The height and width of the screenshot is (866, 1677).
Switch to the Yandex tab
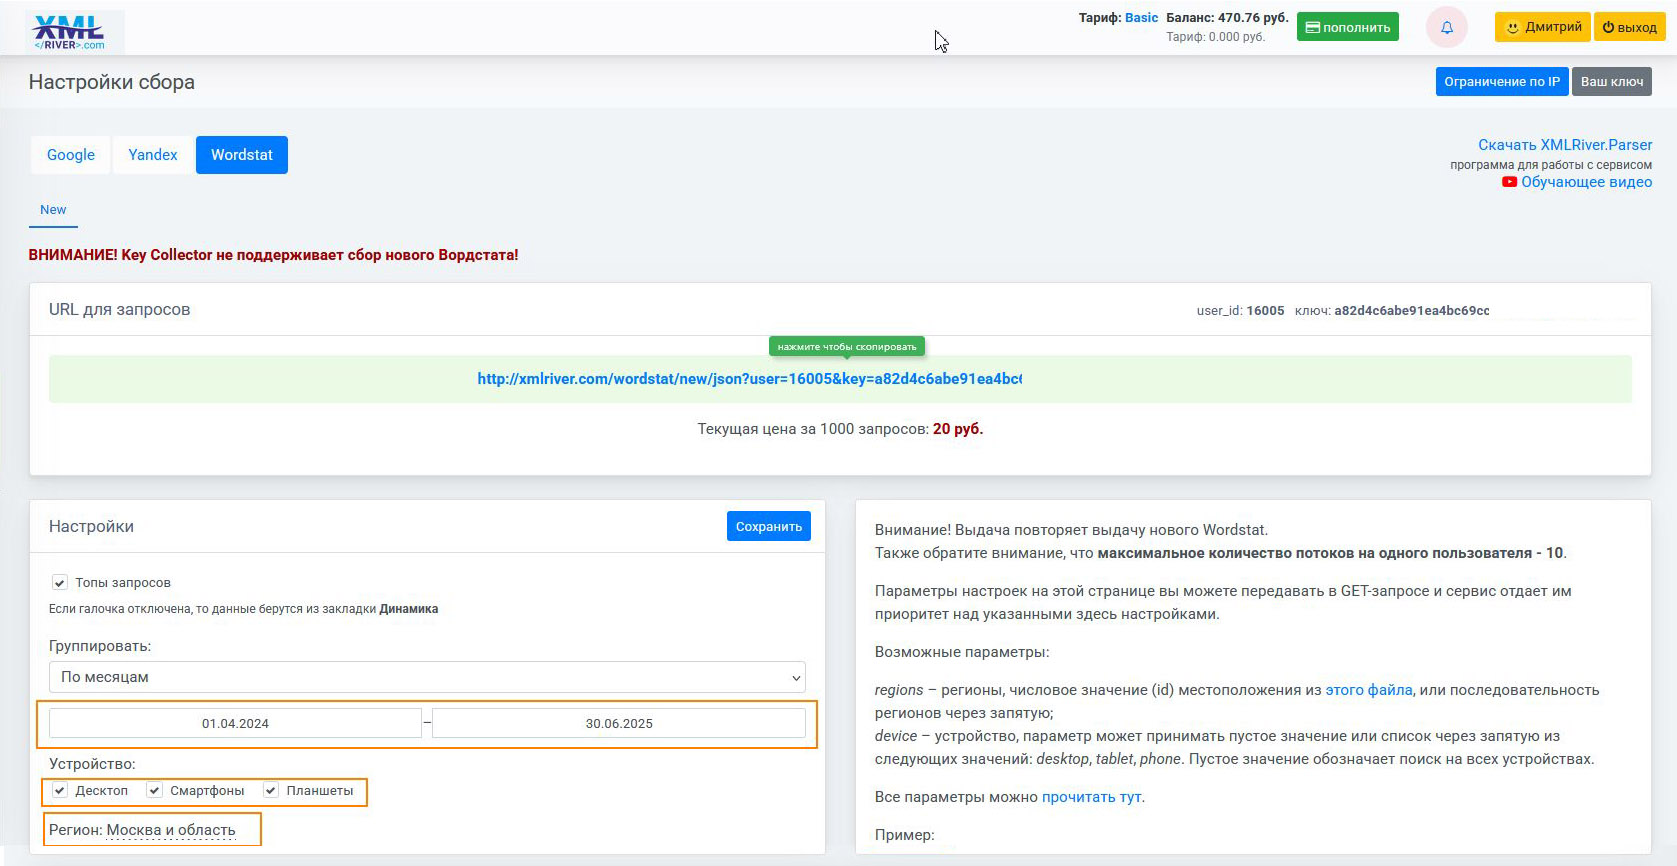[x=152, y=155]
